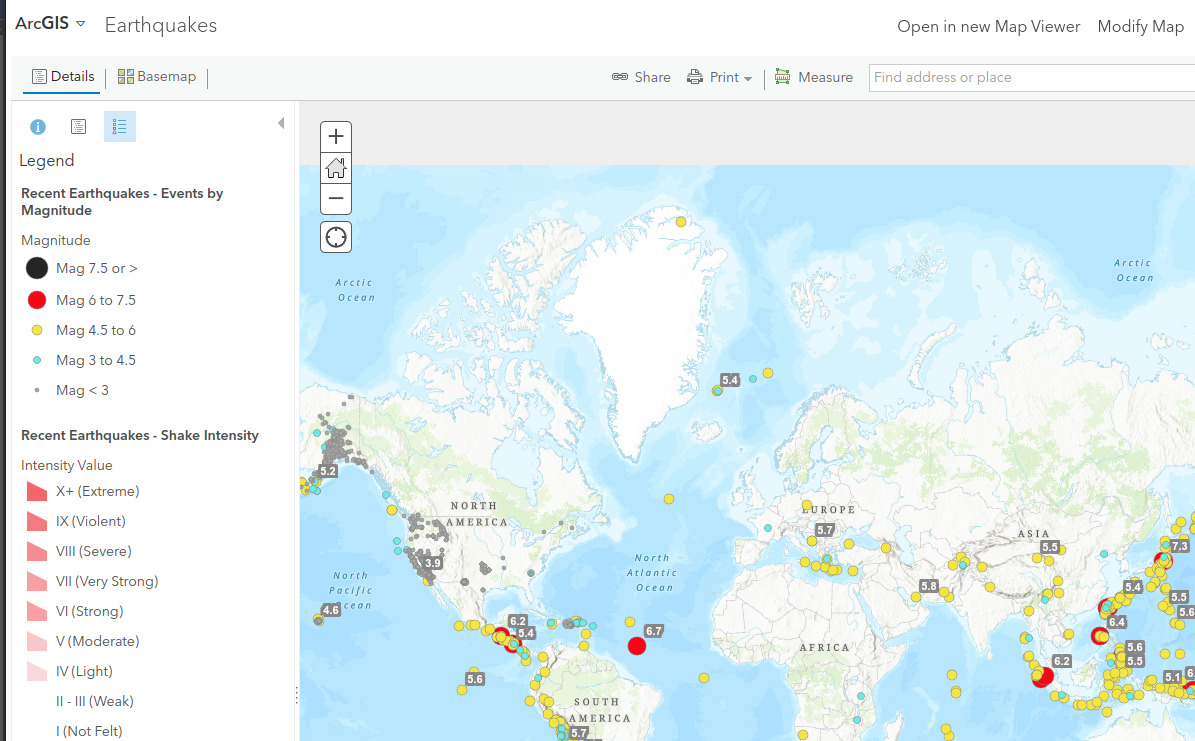This screenshot has height=741, width=1195.
Task: Click the Measure tool button
Action: tap(814, 77)
